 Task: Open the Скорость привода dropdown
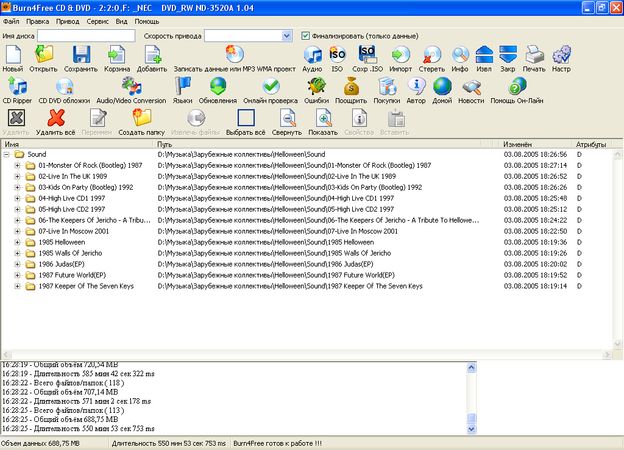click(287, 36)
